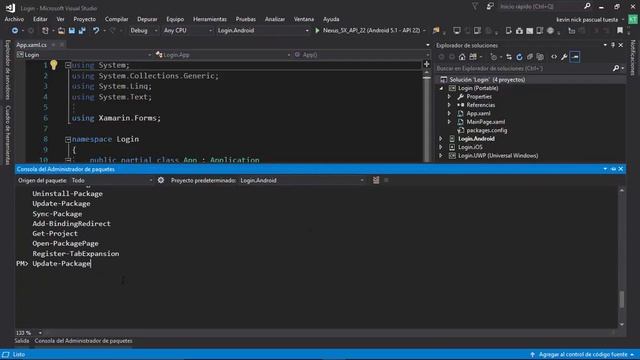Click the lightbulb quick actions icon
This screenshot has width=640, height=360.
[x=53, y=64]
